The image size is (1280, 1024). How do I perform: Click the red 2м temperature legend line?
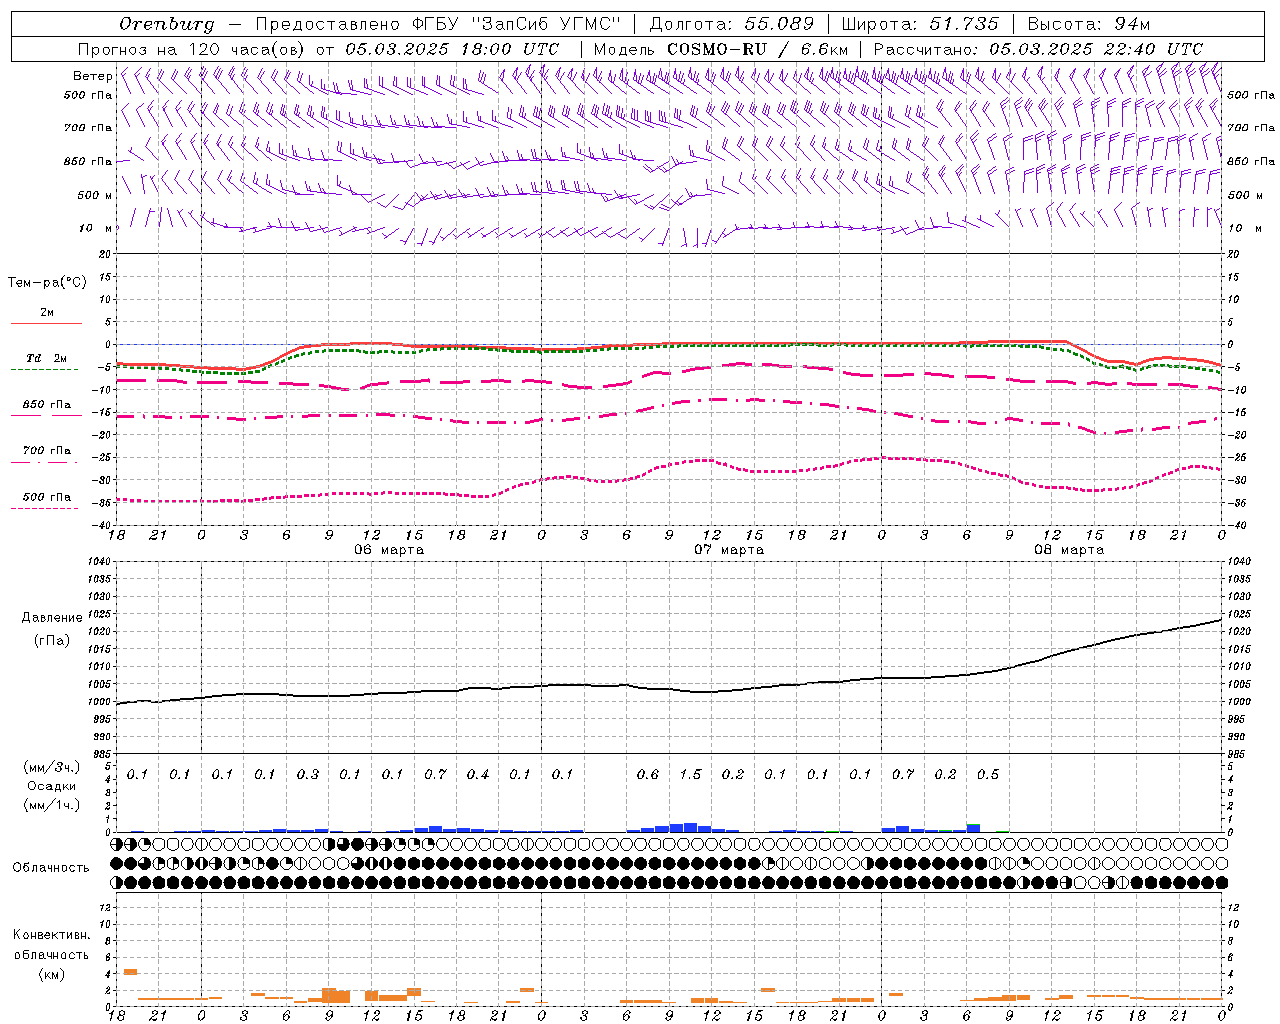(x=46, y=323)
